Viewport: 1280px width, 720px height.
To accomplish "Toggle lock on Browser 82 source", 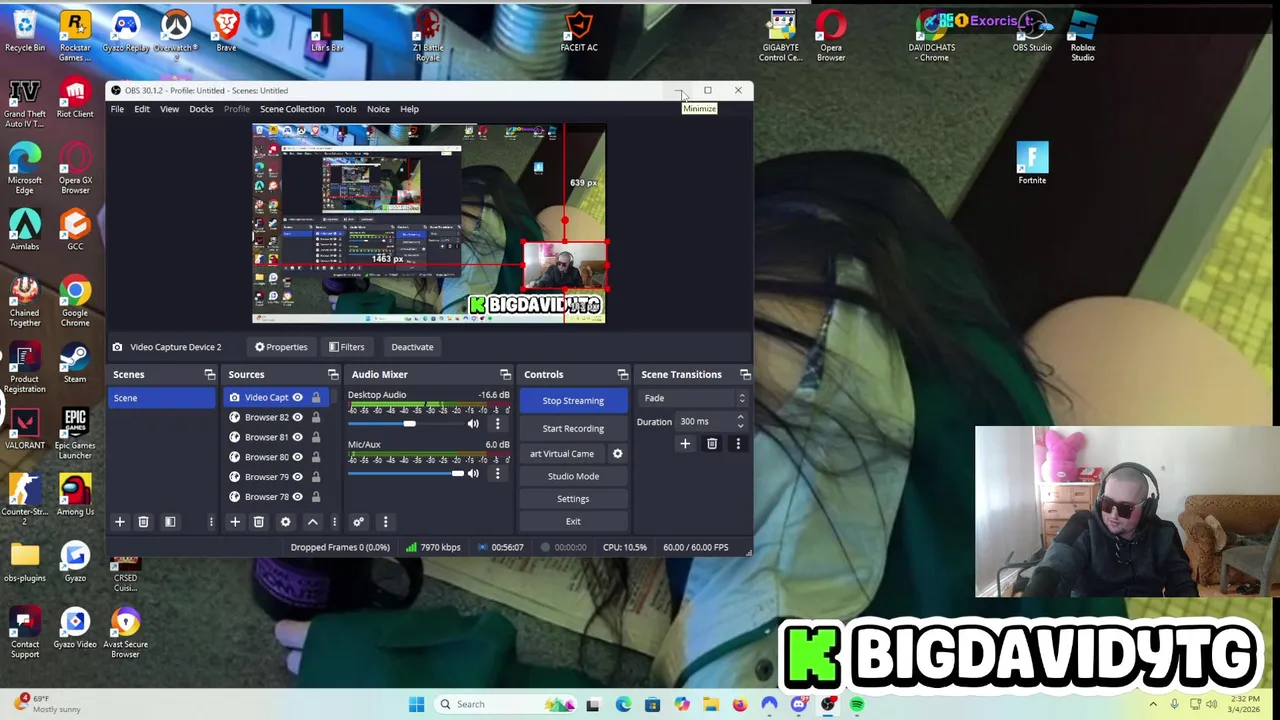I will (316, 418).
